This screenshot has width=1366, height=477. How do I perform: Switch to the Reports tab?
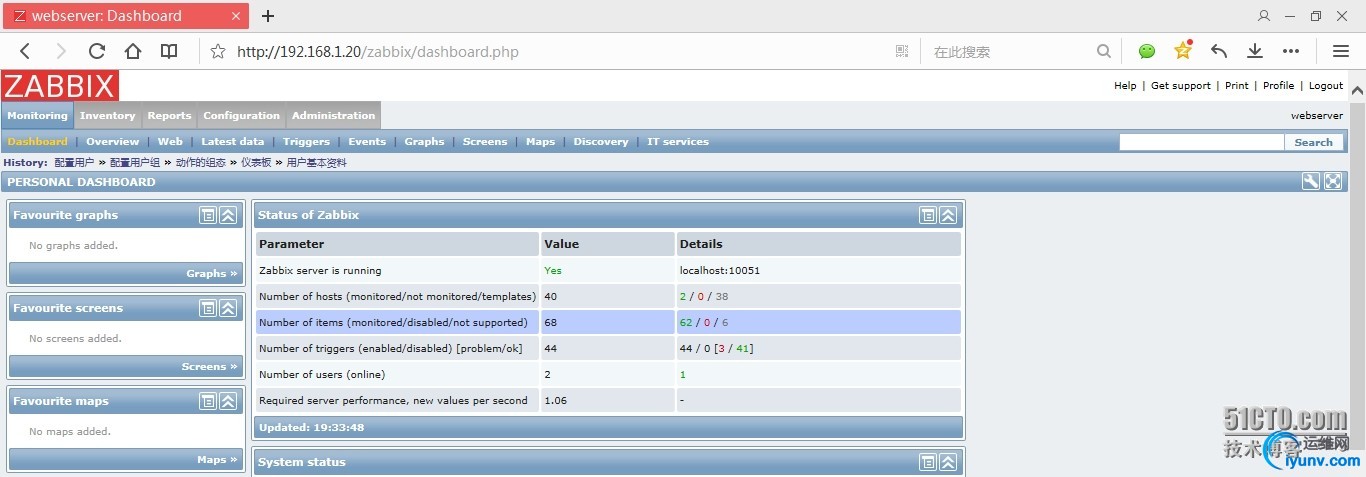tap(169, 115)
